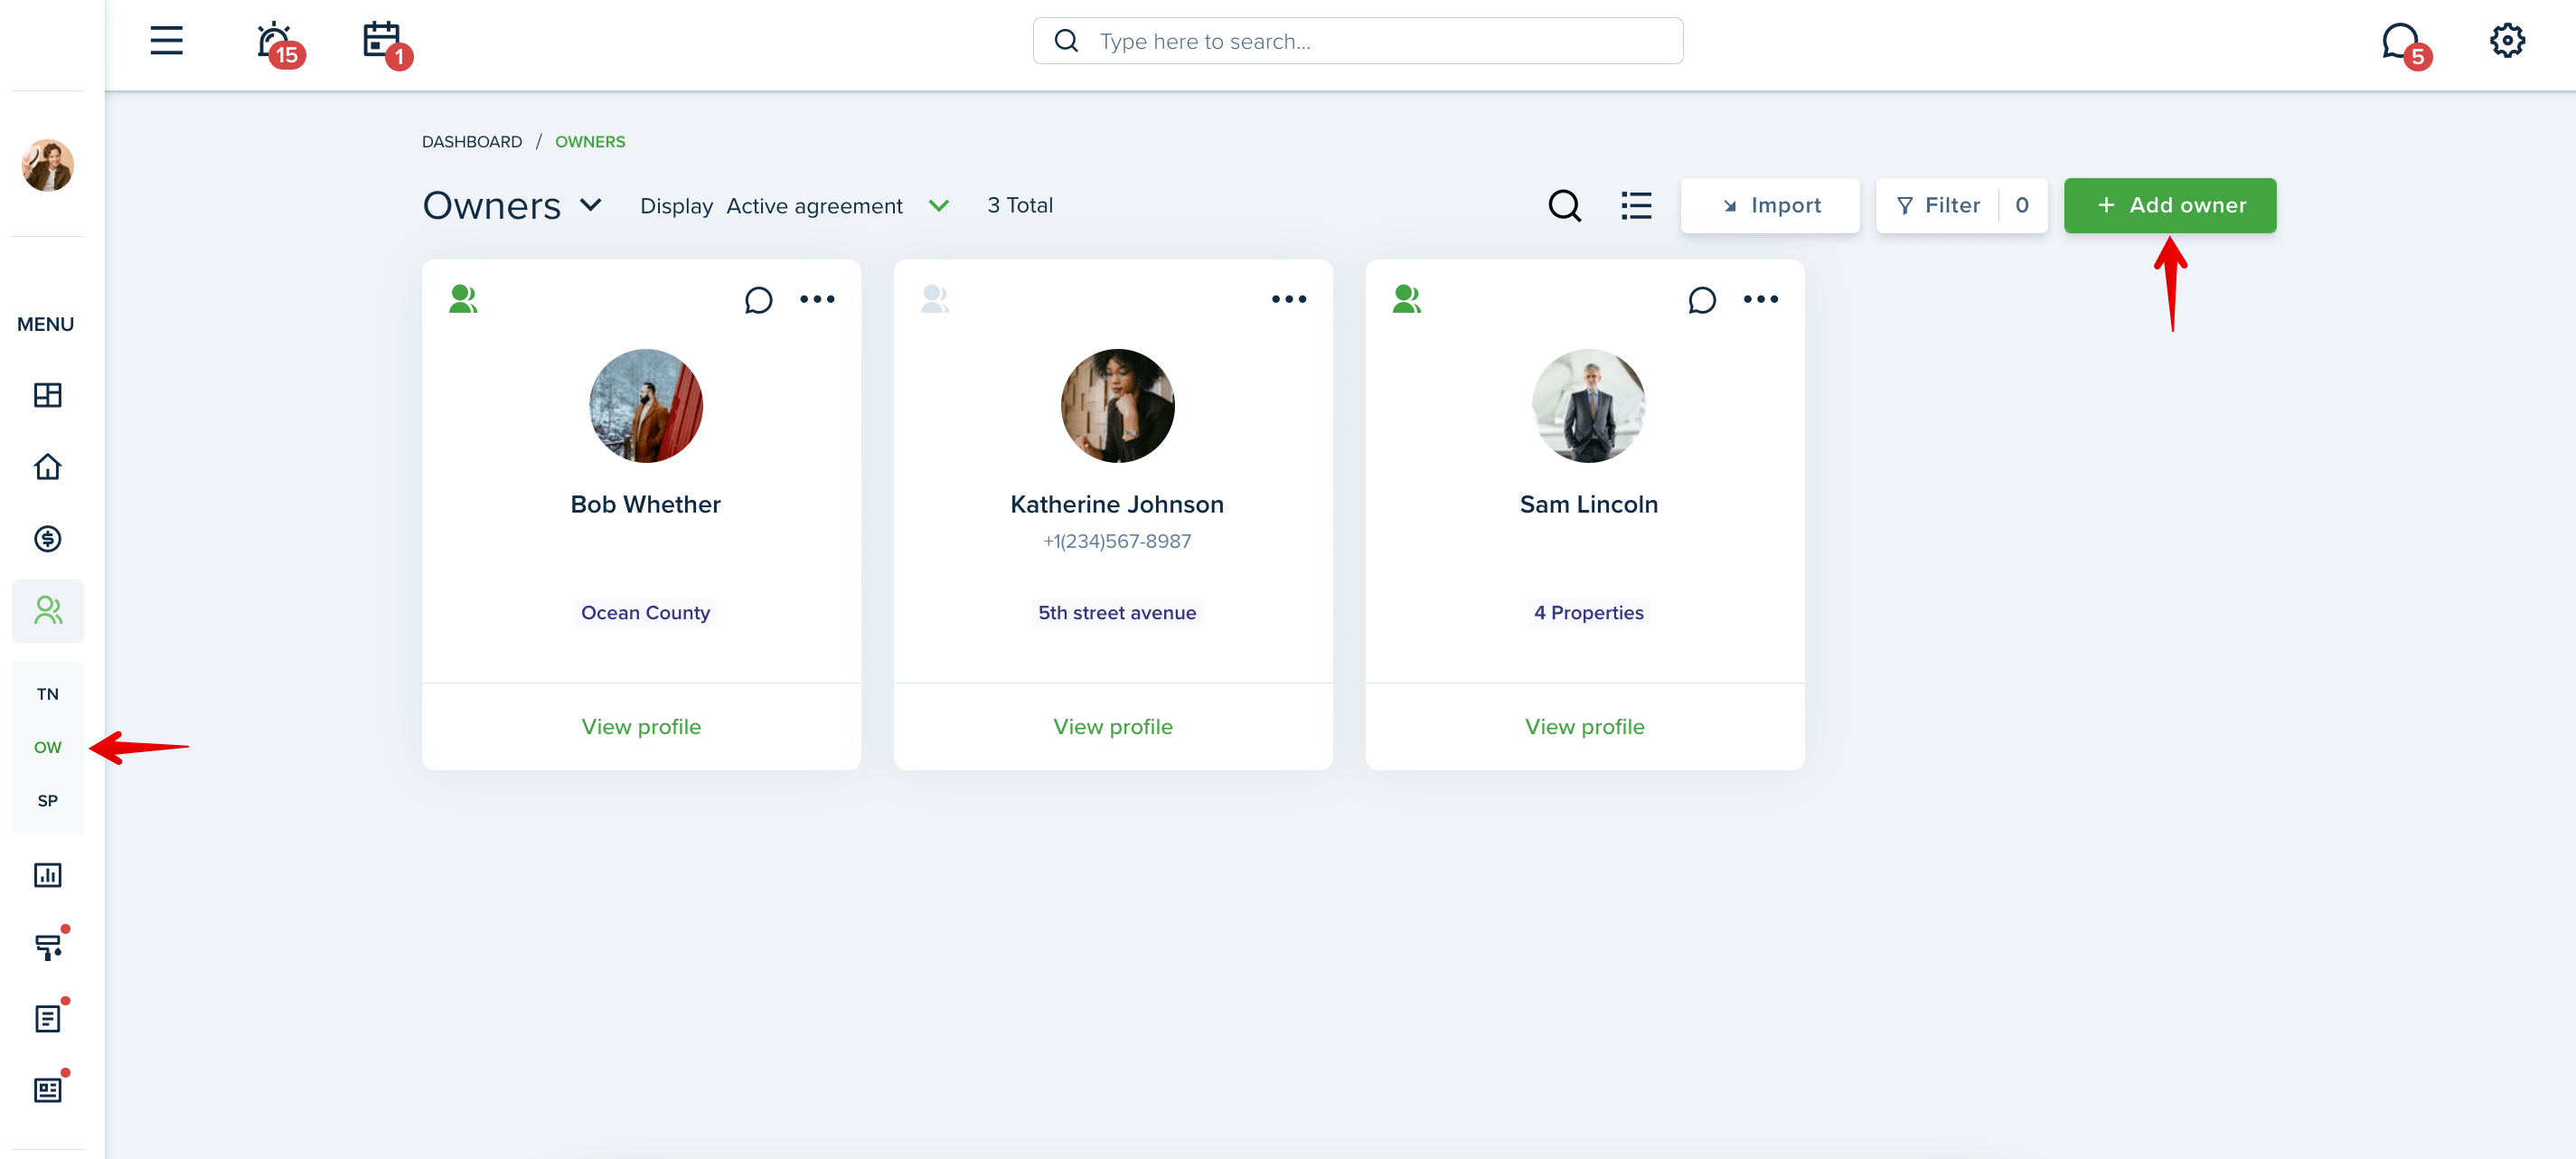This screenshot has height=1159, width=2576.
Task: Select SP submenu item
Action: click(47, 801)
